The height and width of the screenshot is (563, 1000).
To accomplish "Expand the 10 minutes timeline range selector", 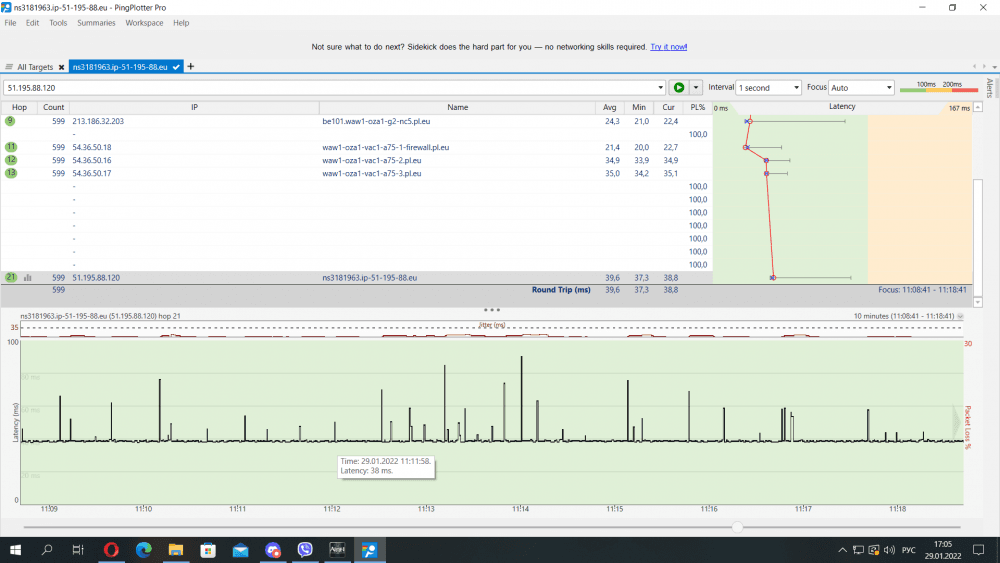I will [x=961, y=316].
